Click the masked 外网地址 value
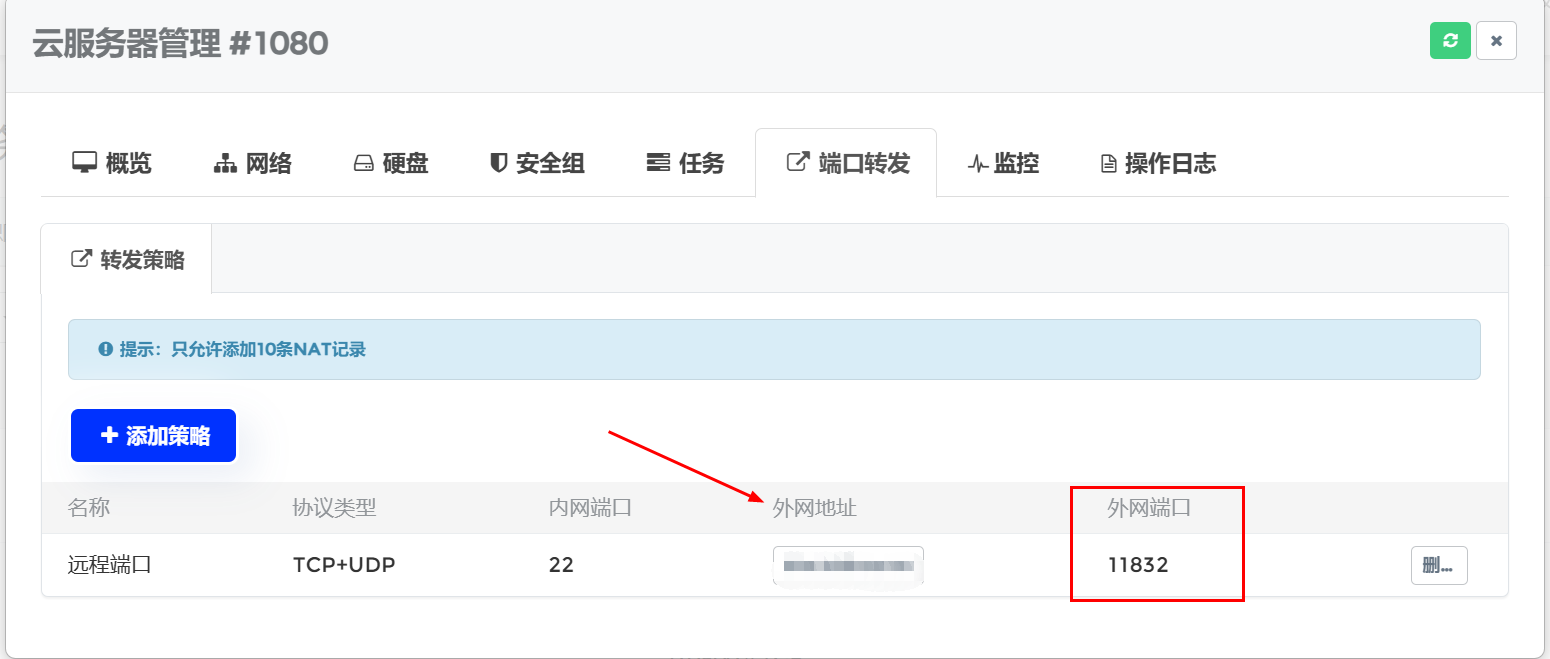Viewport: 1550px width, 659px height. click(x=847, y=565)
